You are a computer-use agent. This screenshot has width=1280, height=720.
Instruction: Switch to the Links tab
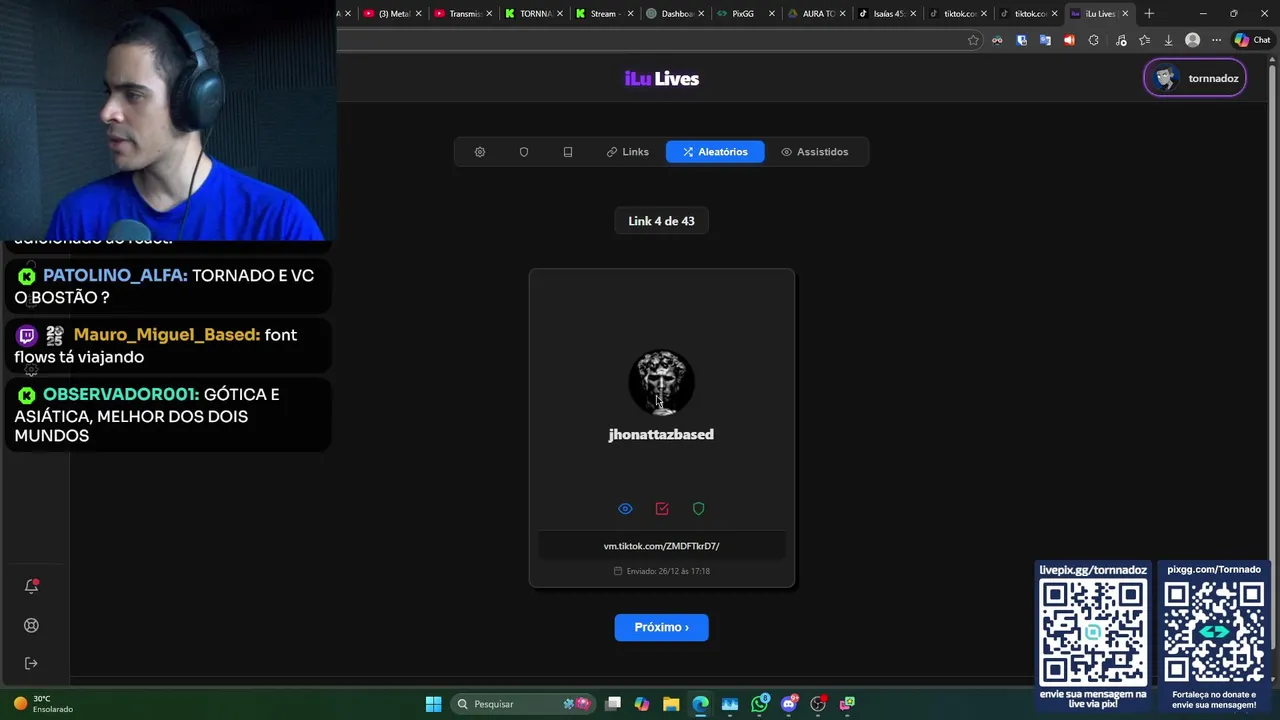pos(628,152)
